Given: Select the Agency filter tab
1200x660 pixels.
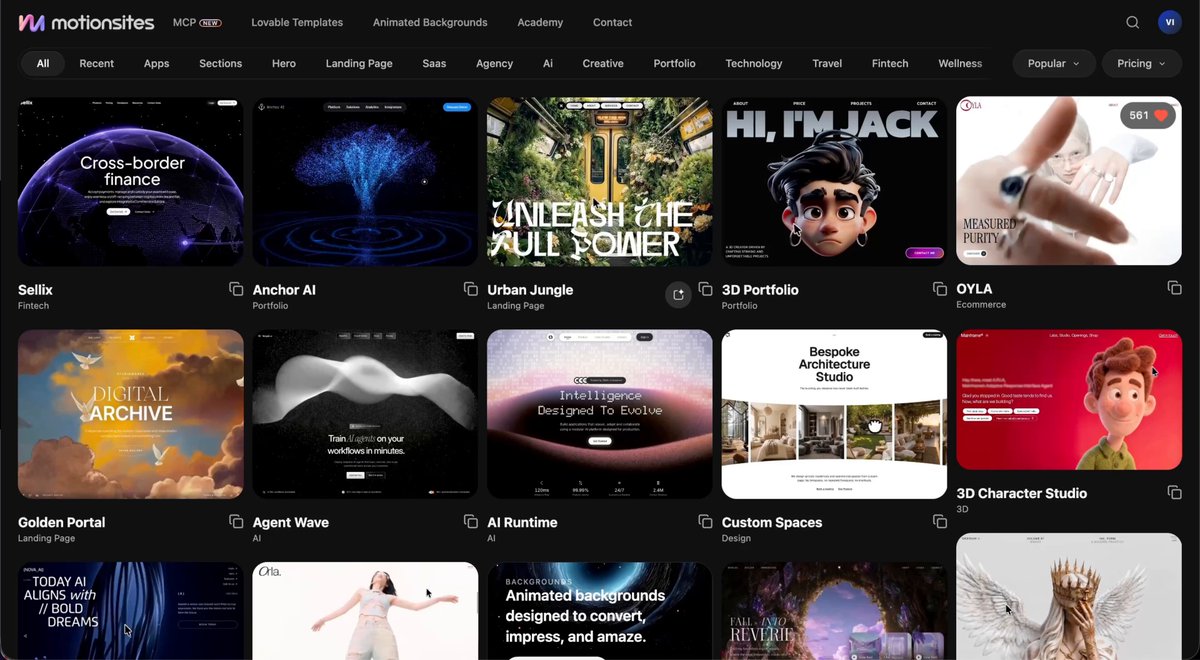Looking at the screenshot, I should click(495, 63).
